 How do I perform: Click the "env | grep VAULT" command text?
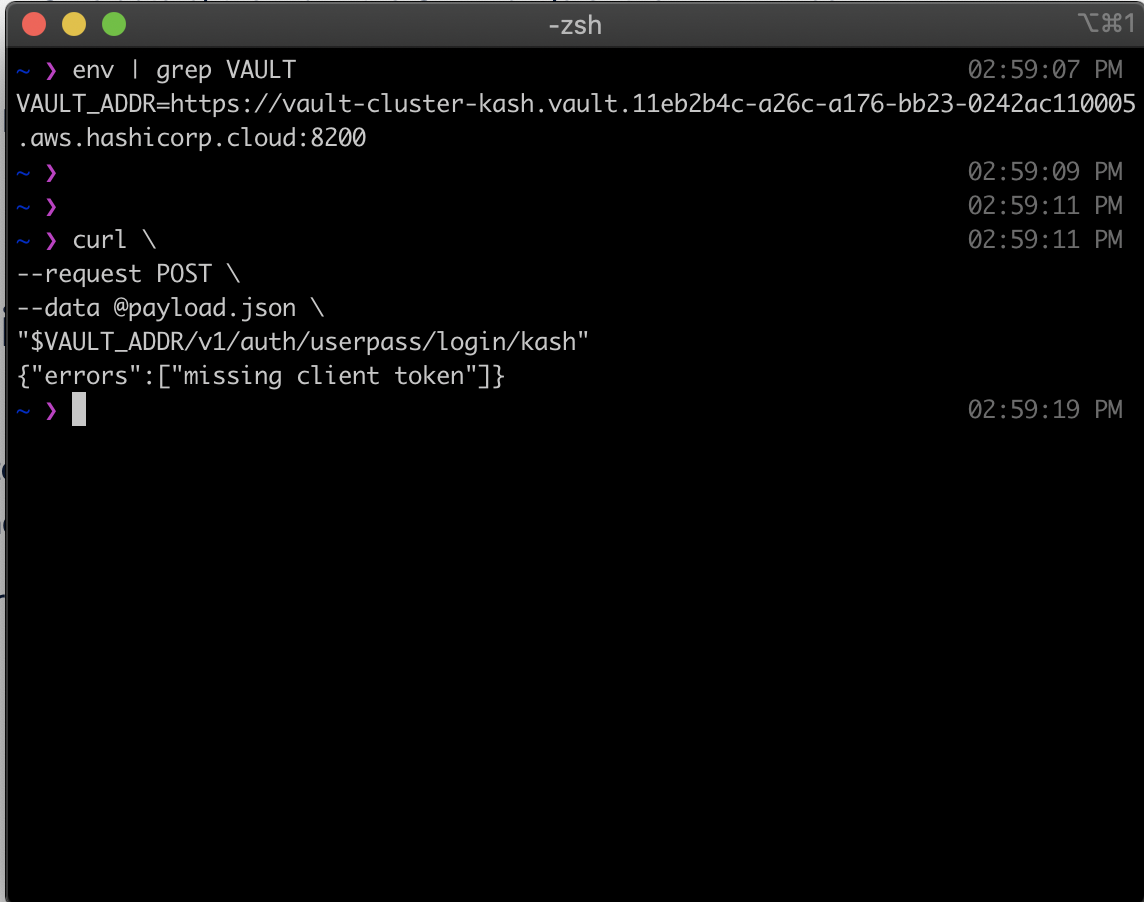[x=184, y=70]
